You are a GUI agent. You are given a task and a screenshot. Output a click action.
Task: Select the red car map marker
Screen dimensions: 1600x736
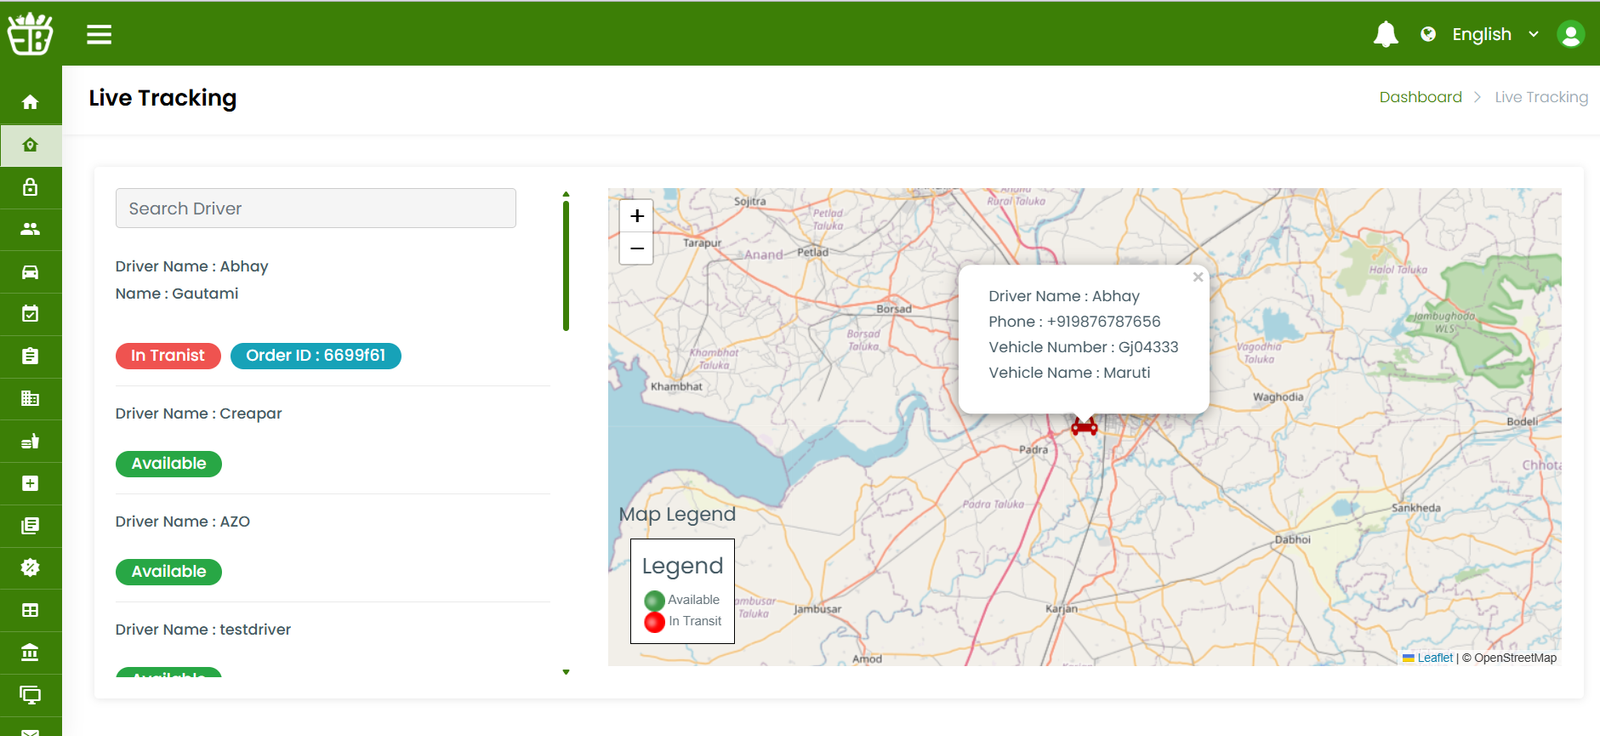tap(1084, 426)
